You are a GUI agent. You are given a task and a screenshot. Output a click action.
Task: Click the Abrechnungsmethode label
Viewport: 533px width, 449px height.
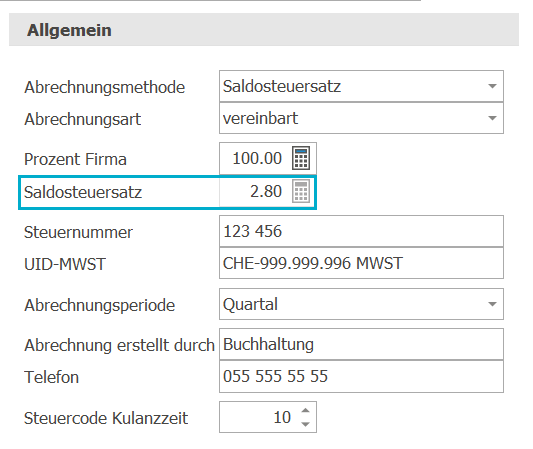pyautogui.click(x=104, y=87)
